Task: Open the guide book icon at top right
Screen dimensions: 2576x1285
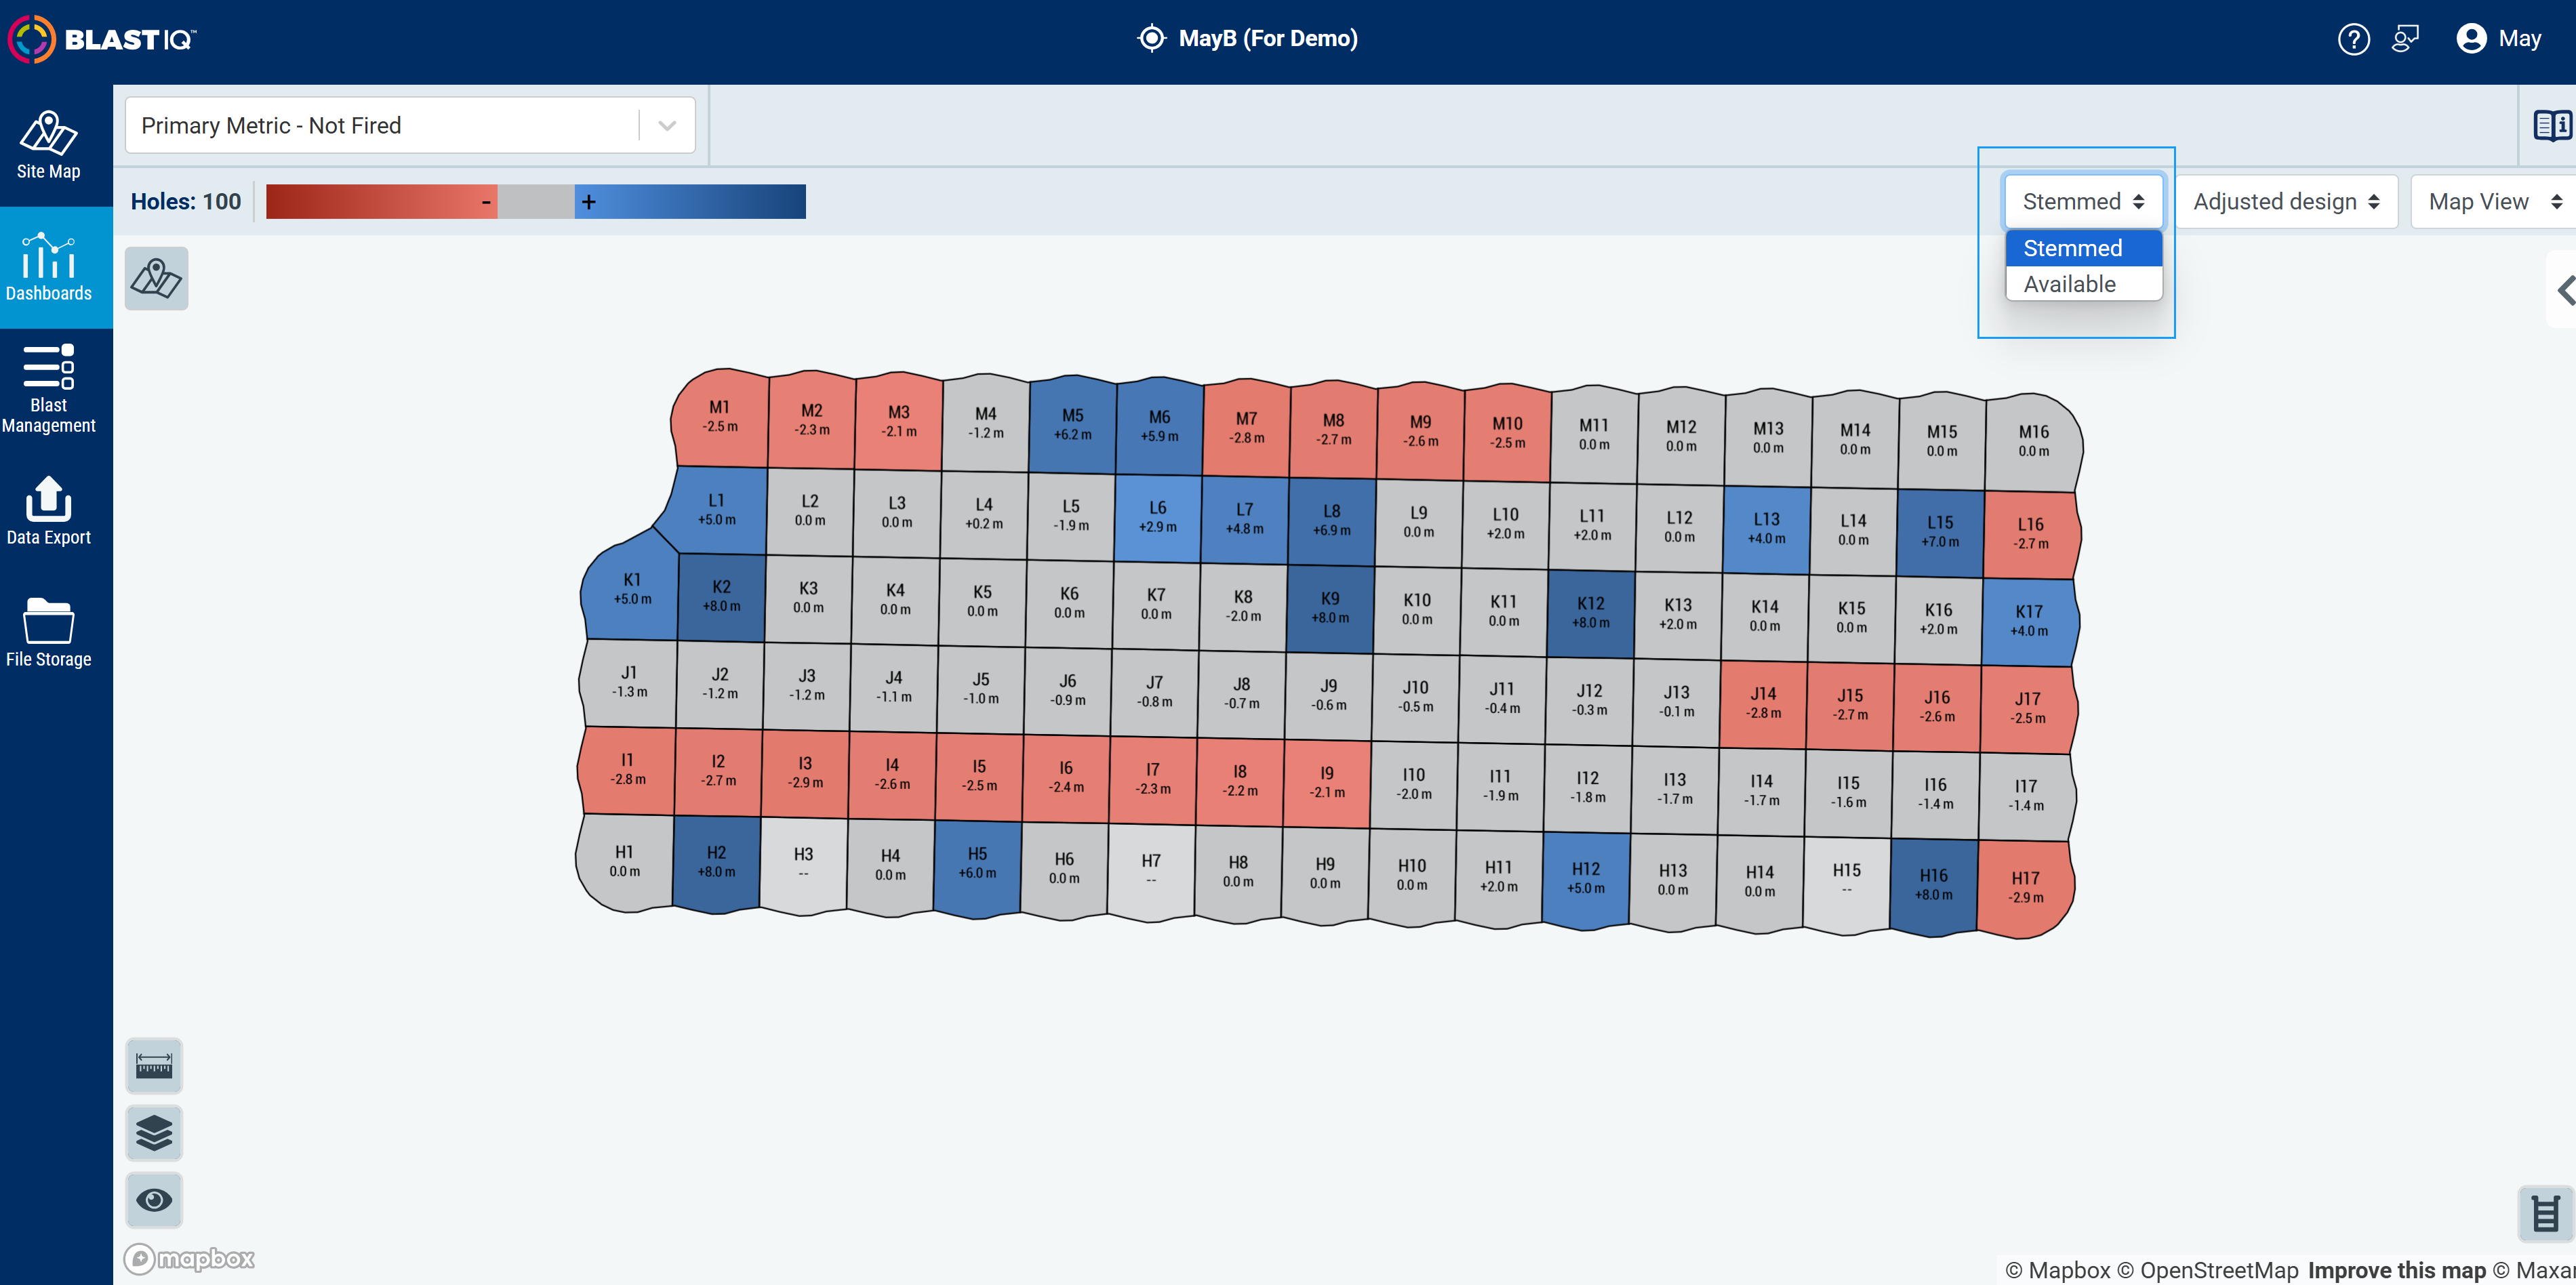Action: pos(2551,125)
